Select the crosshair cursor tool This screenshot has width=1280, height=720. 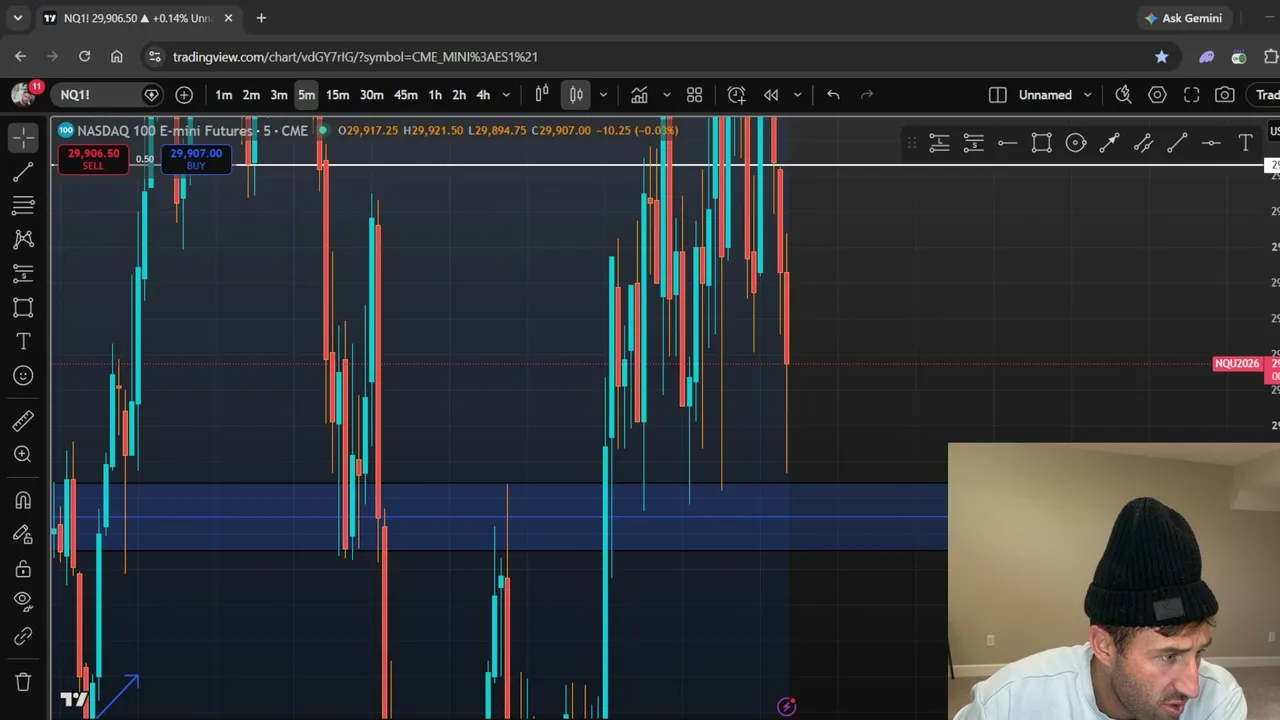pyautogui.click(x=23, y=137)
